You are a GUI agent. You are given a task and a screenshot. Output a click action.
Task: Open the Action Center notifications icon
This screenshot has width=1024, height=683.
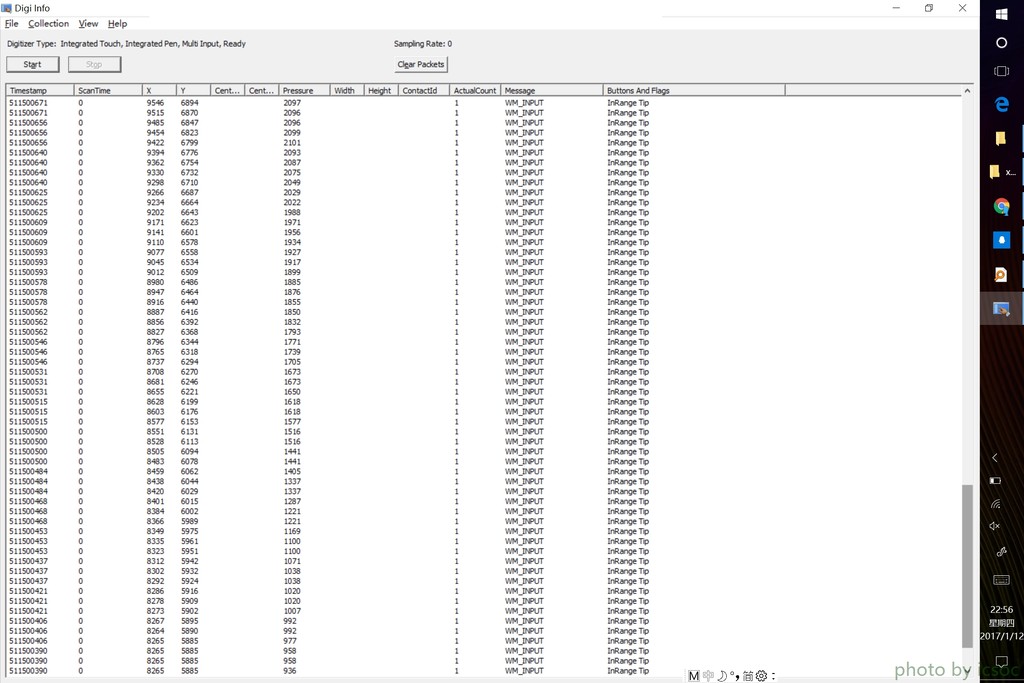(1001, 661)
